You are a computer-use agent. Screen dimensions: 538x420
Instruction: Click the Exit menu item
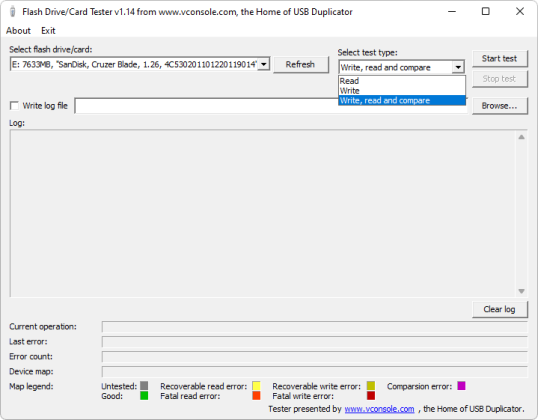[48, 31]
